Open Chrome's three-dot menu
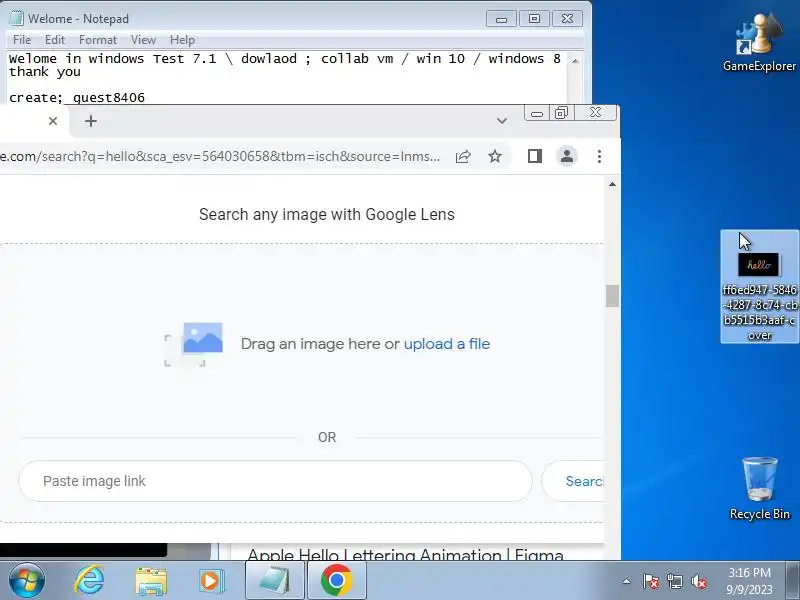This screenshot has height=600, width=800. click(x=599, y=156)
